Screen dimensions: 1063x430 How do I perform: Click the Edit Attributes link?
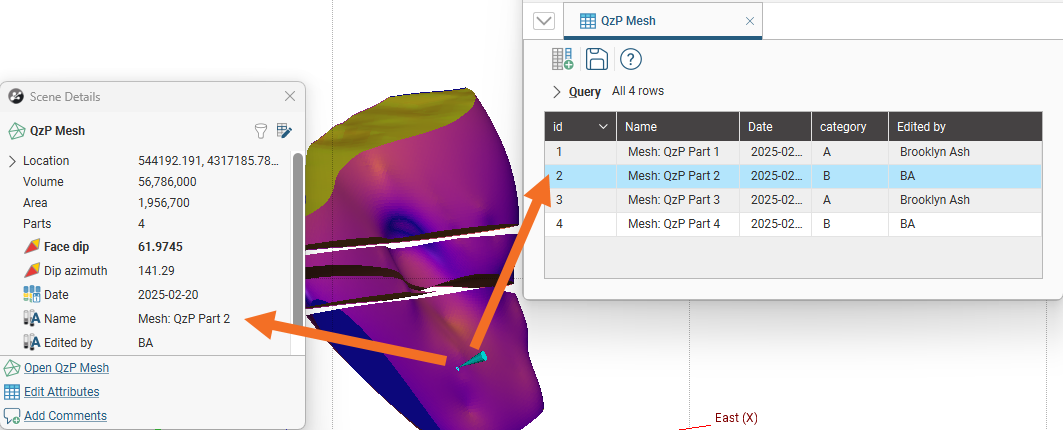click(61, 392)
